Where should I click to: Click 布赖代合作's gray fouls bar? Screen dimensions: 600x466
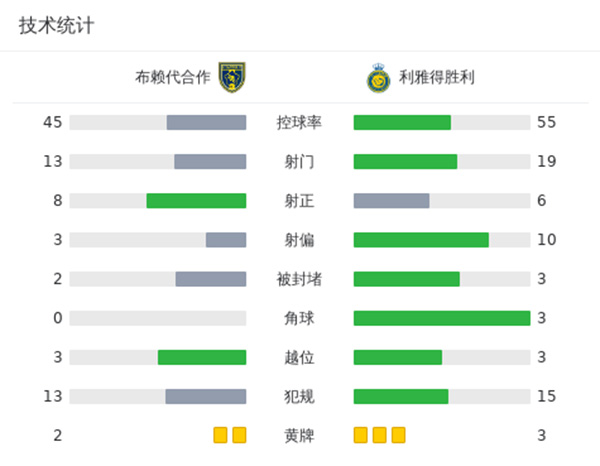(206, 396)
